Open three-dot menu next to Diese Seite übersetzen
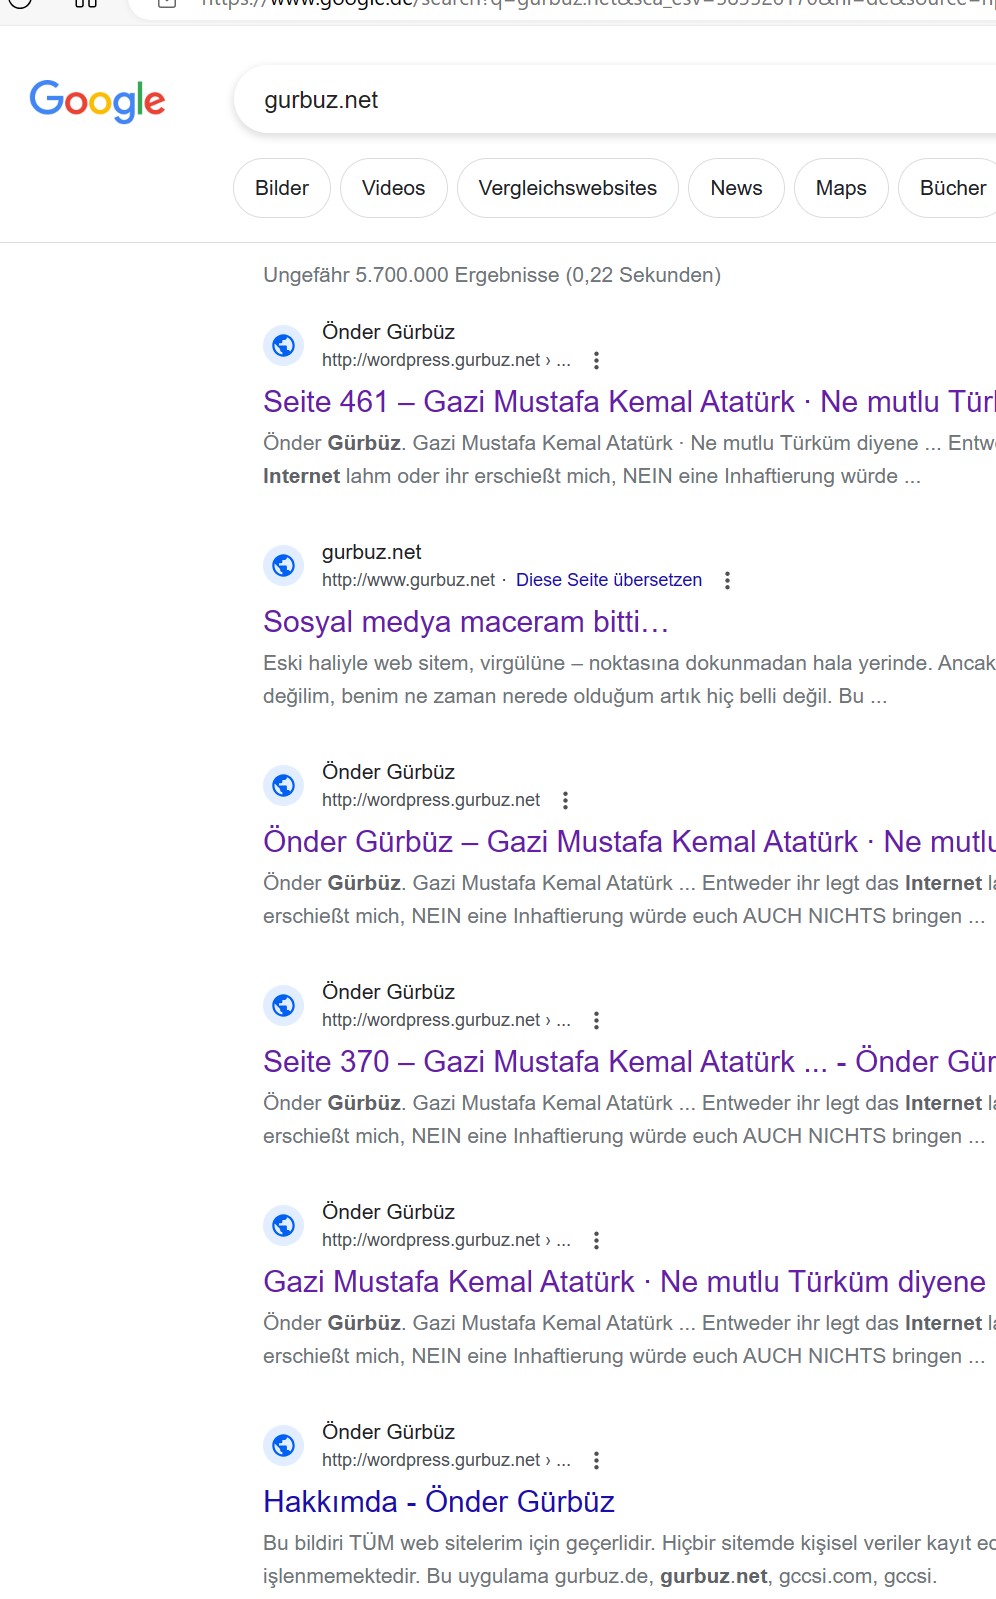 pyautogui.click(x=727, y=580)
